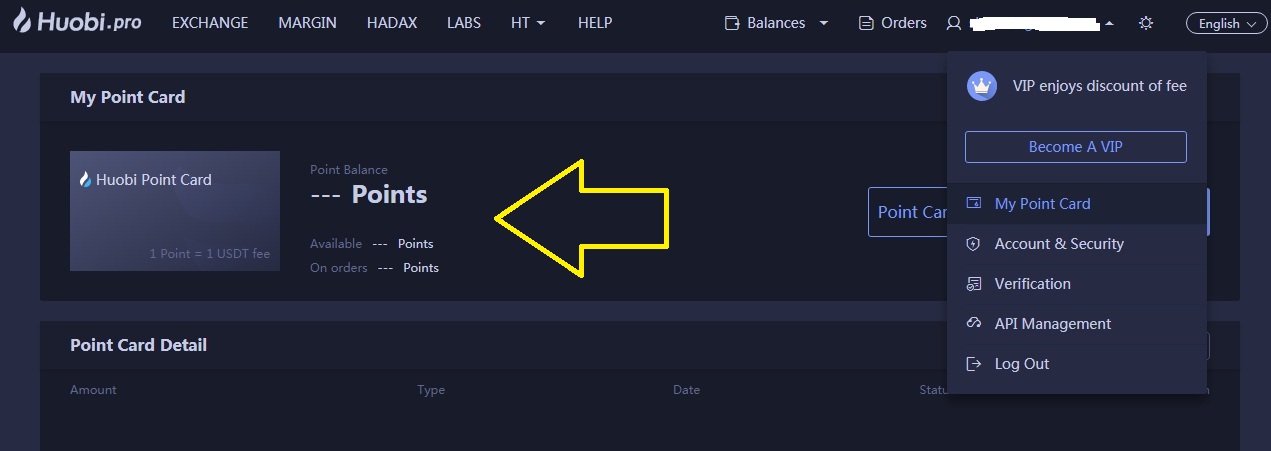Click the My Point Card heading
Viewport: 1271px width, 451px height.
click(x=128, y=97)
